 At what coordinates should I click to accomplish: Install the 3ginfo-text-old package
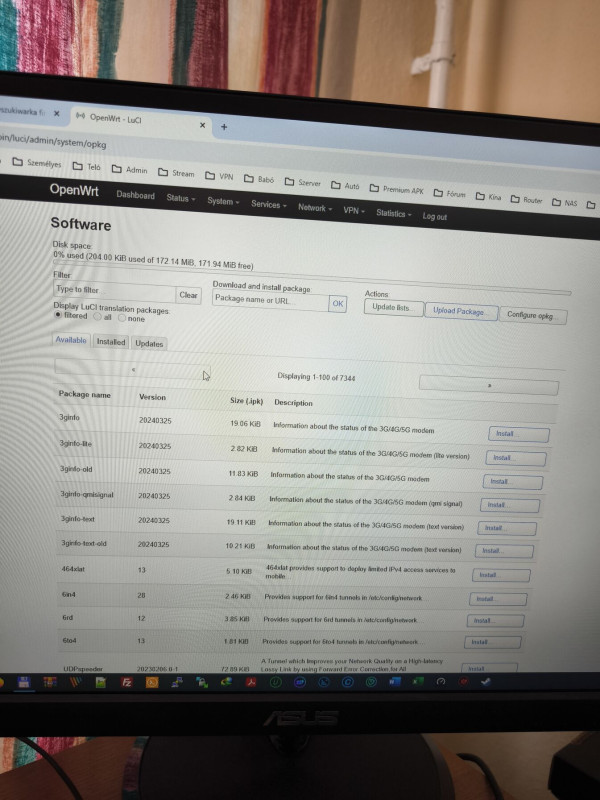[x=505, y=551]
